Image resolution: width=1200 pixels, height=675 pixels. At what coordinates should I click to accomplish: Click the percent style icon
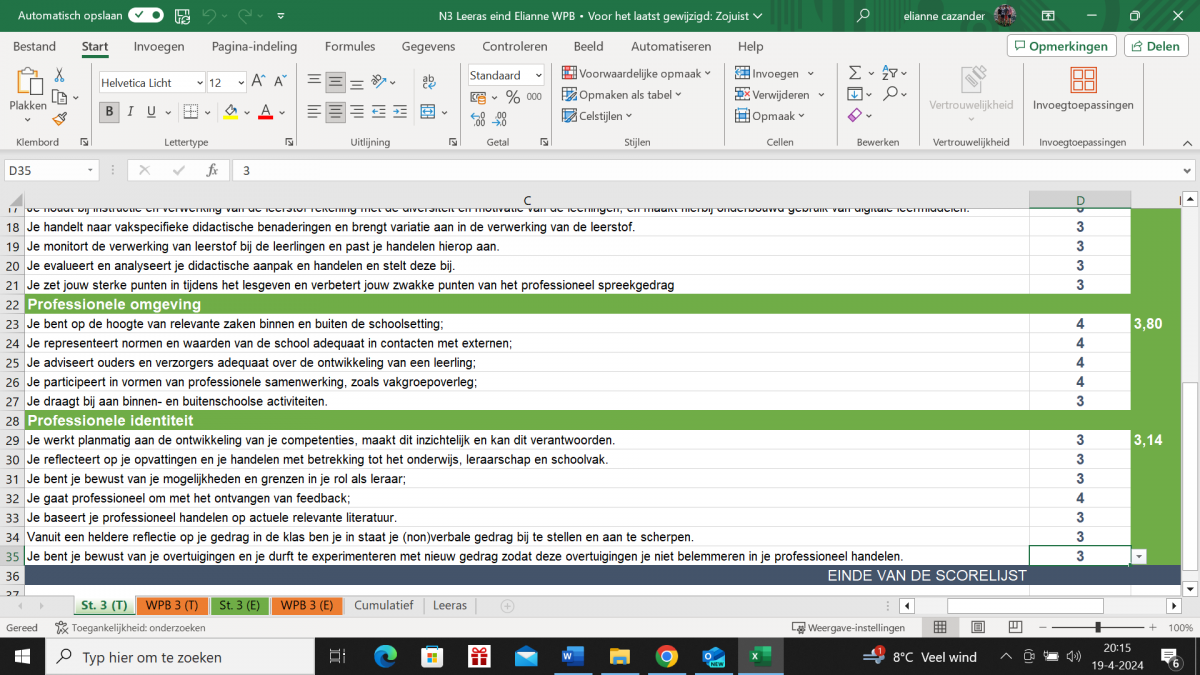click(512, 97)
